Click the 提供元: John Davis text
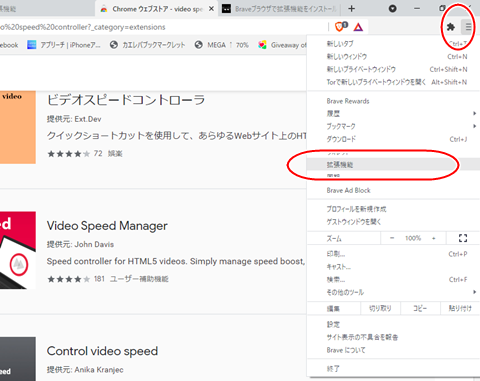 click(x=80, y=244)
